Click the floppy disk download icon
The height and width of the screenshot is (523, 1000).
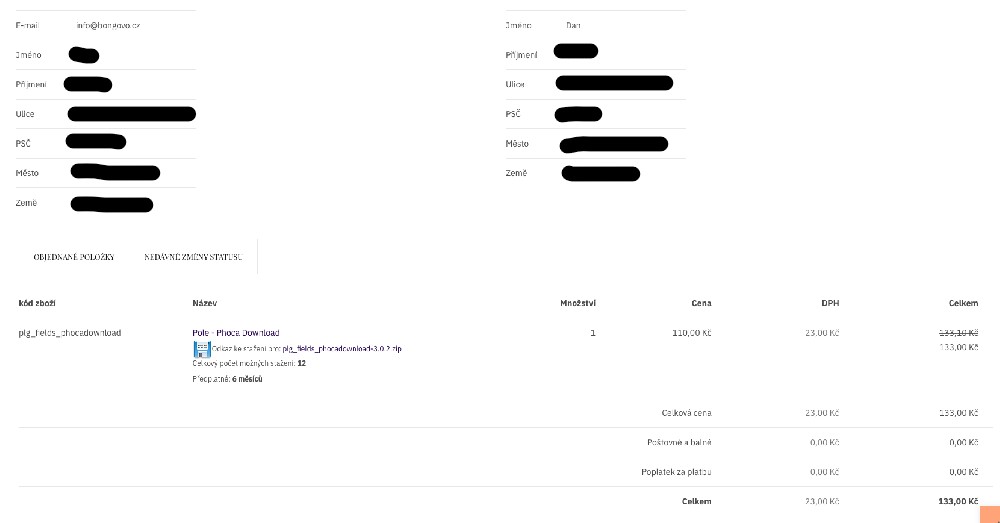point(200,349)
